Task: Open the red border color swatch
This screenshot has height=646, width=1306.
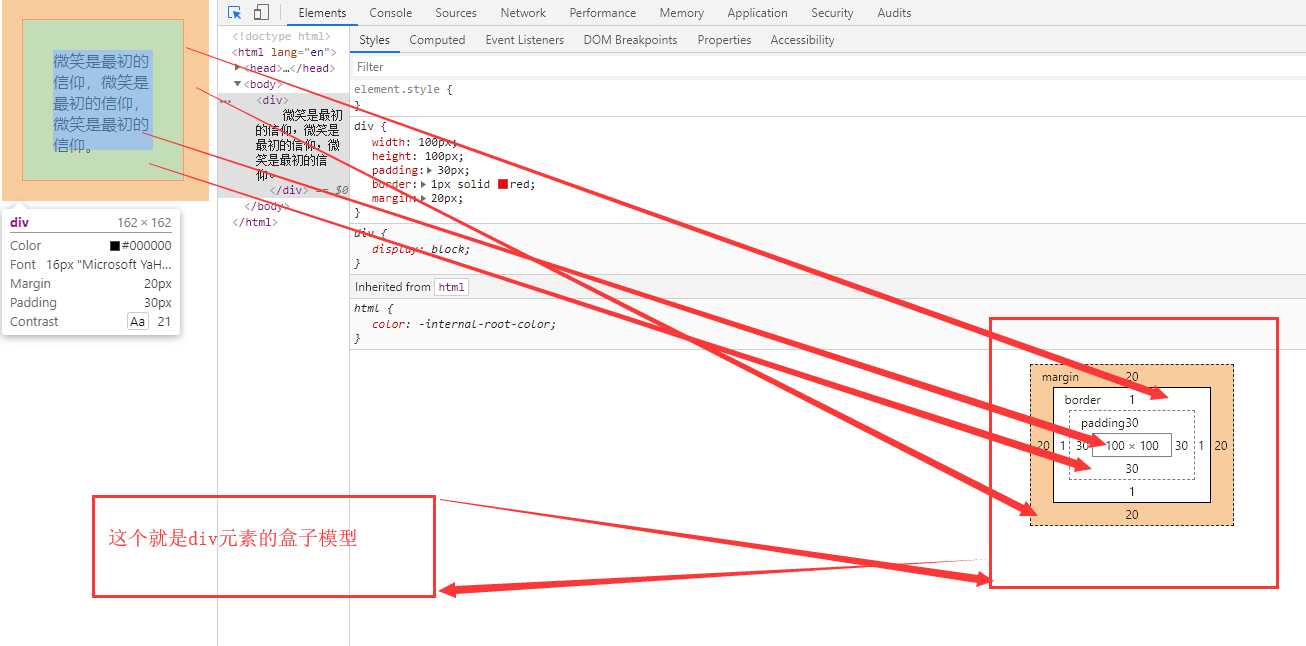Action: [502, 184]
